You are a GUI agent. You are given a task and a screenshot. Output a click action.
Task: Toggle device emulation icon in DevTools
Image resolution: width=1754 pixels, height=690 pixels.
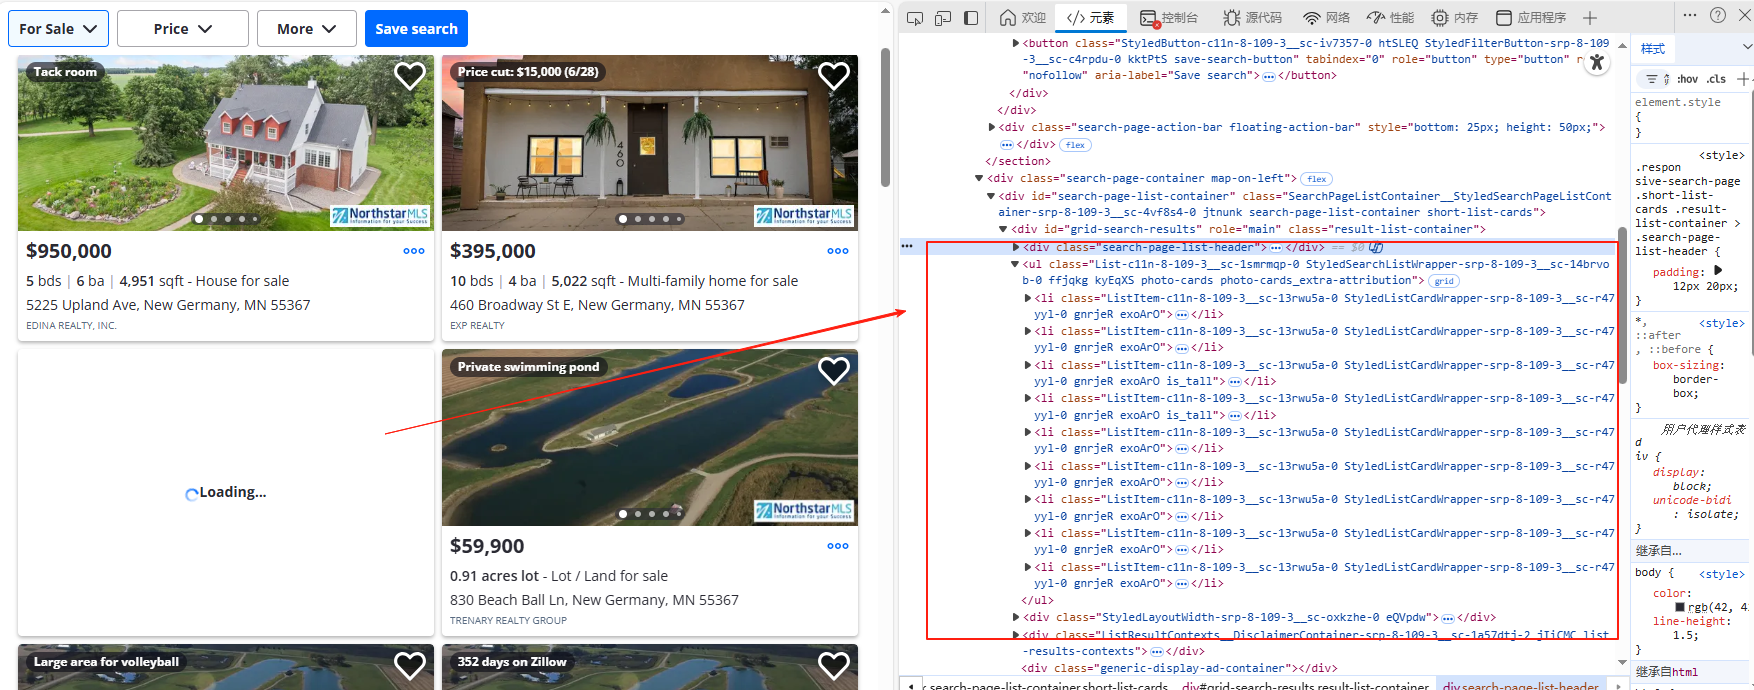click(943, 18)
